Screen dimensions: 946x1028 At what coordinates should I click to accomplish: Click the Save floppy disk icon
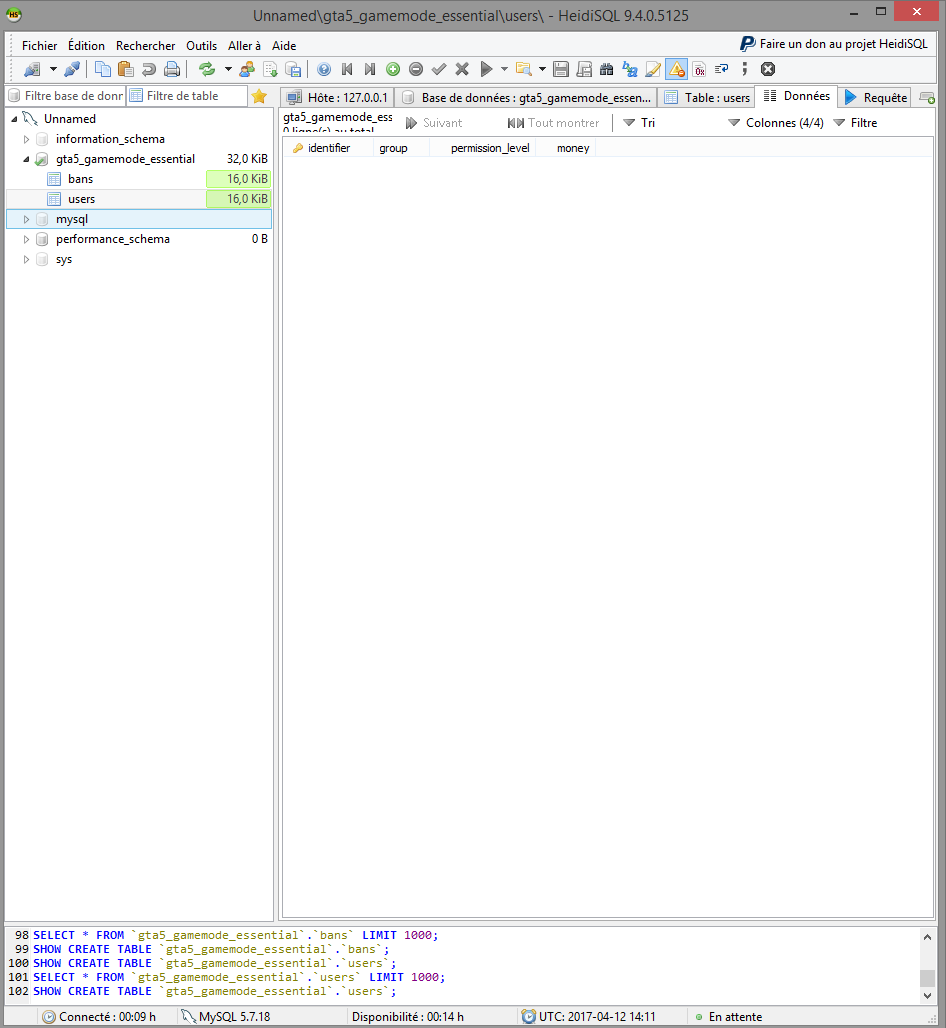tap(561, 69)
